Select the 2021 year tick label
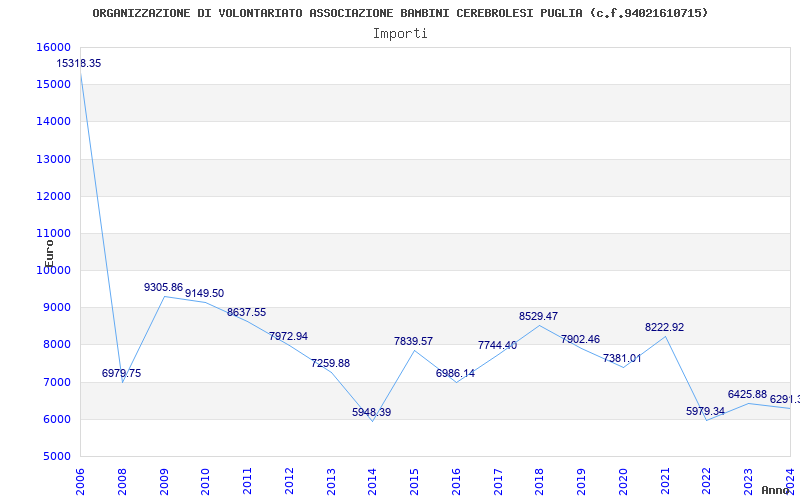This screenshot has height=500, width=800. click(664, 480)
